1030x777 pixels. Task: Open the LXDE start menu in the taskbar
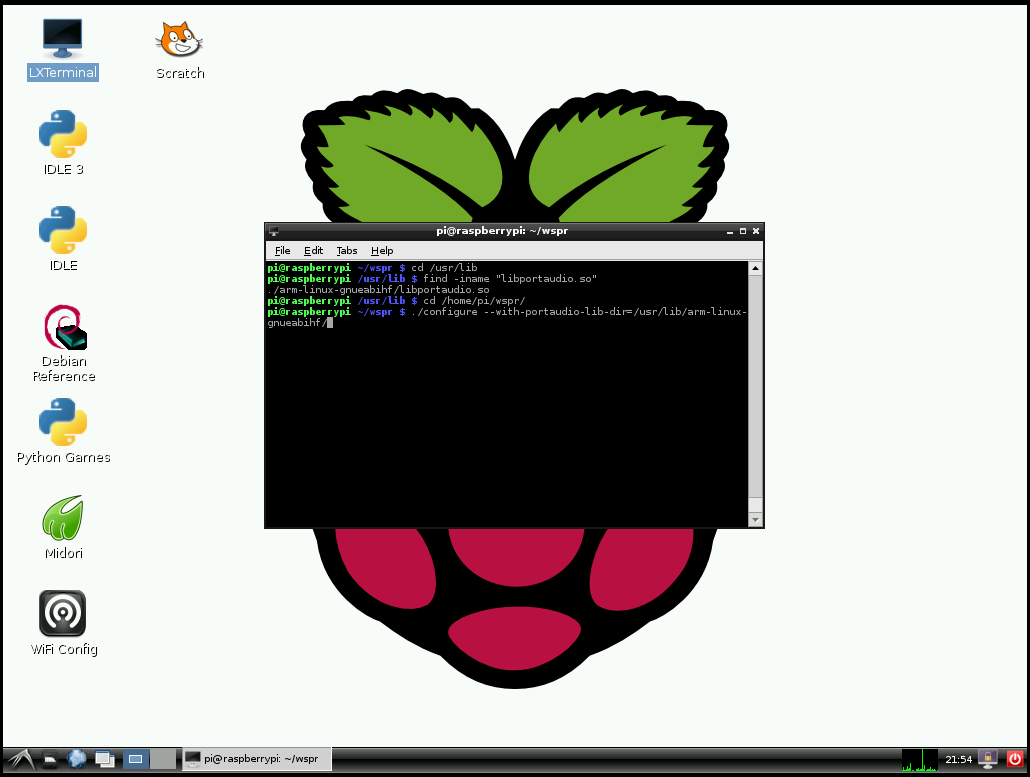pos(20,759)
